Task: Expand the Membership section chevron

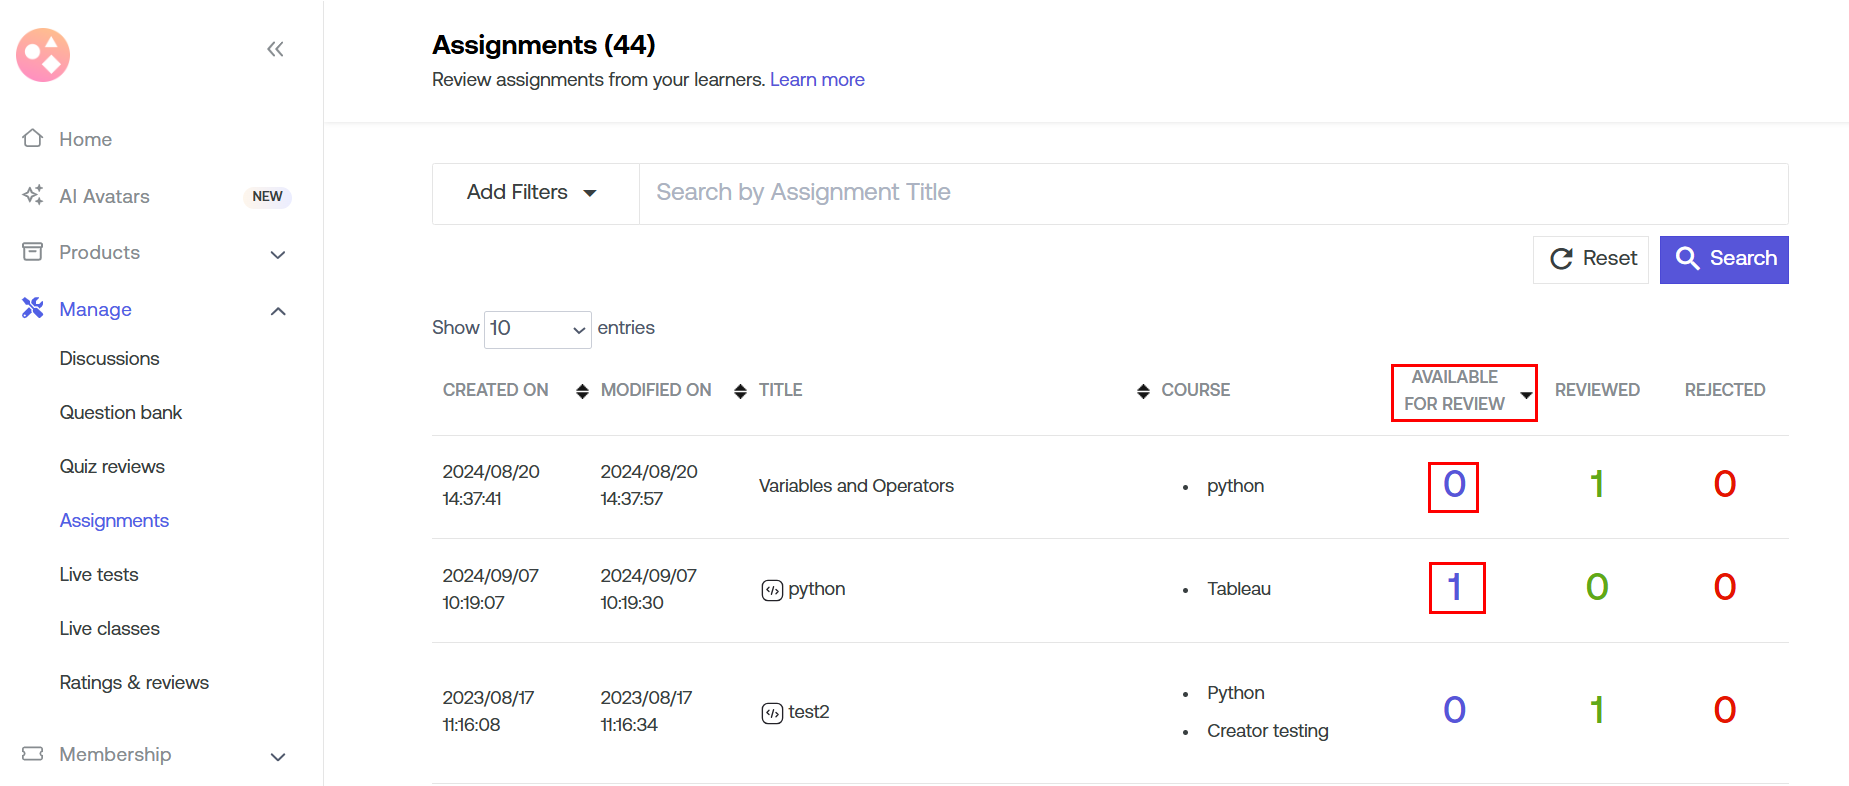Action: click(x=278, y=756)
